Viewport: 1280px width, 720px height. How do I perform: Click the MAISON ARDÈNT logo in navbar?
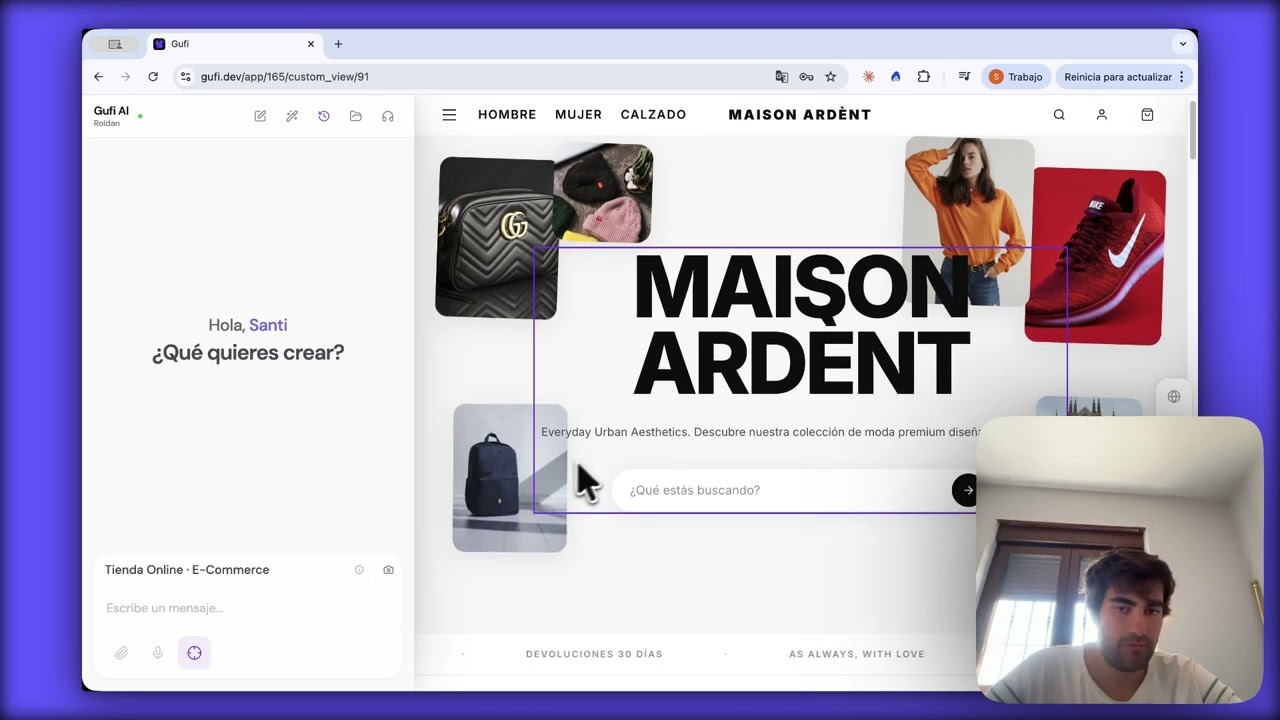[x=800, y=115]
